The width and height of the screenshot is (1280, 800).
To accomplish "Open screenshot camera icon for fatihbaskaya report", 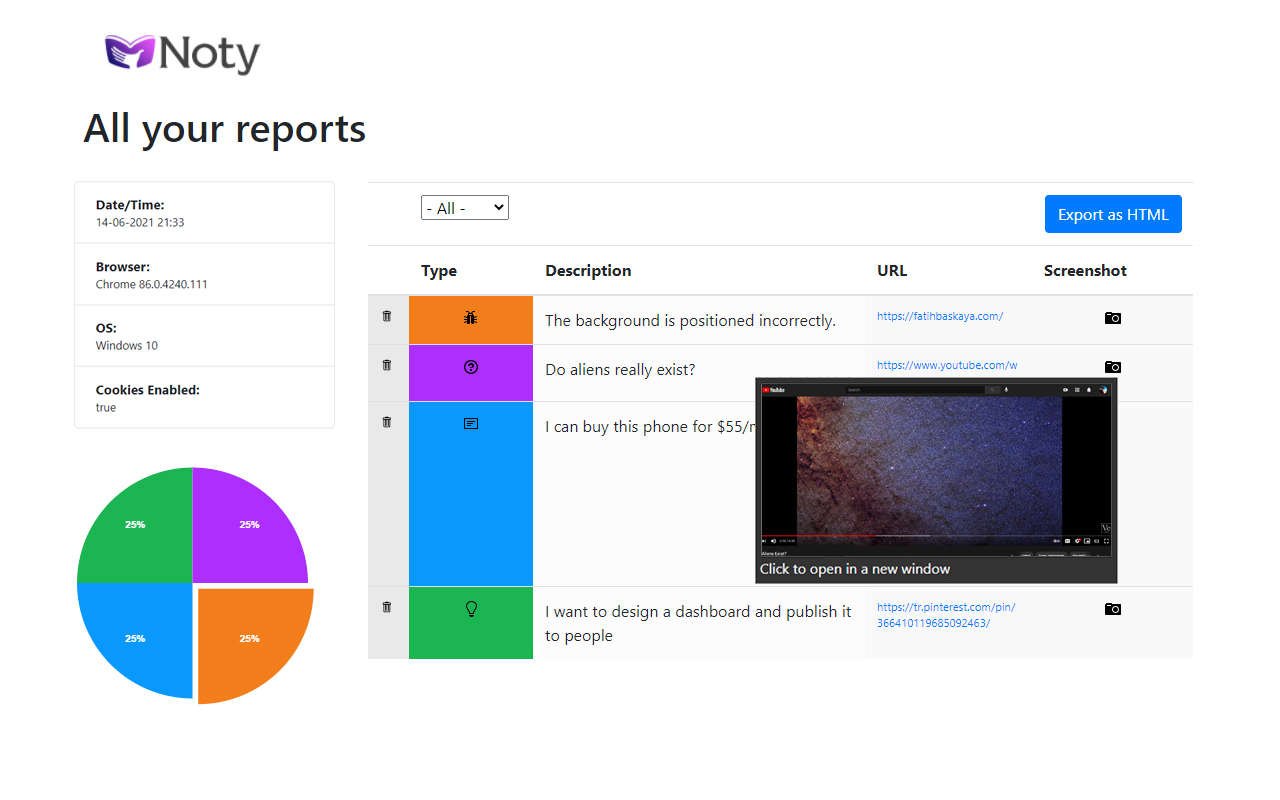I will 1112,318.
